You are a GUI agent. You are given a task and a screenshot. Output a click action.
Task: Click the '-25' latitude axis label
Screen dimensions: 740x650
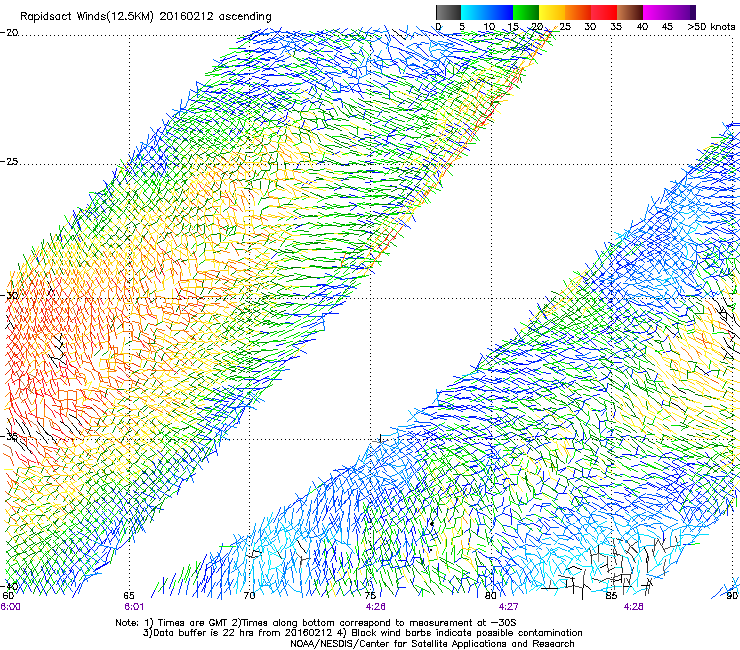9,161
